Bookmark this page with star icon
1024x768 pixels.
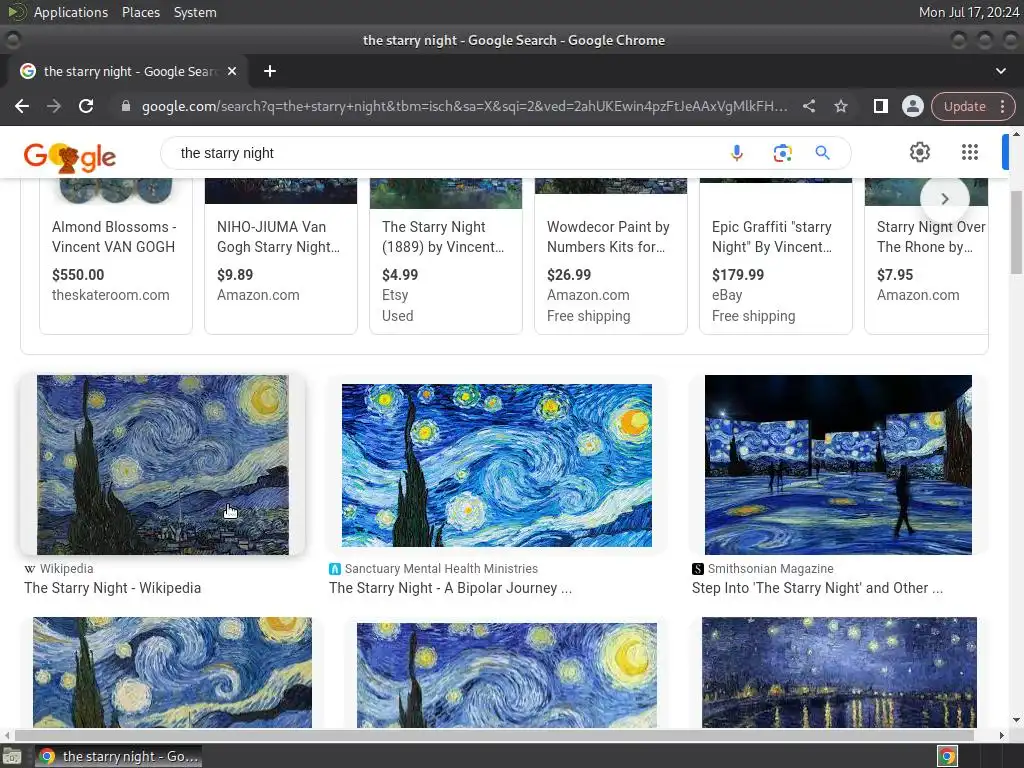point(840,106)
